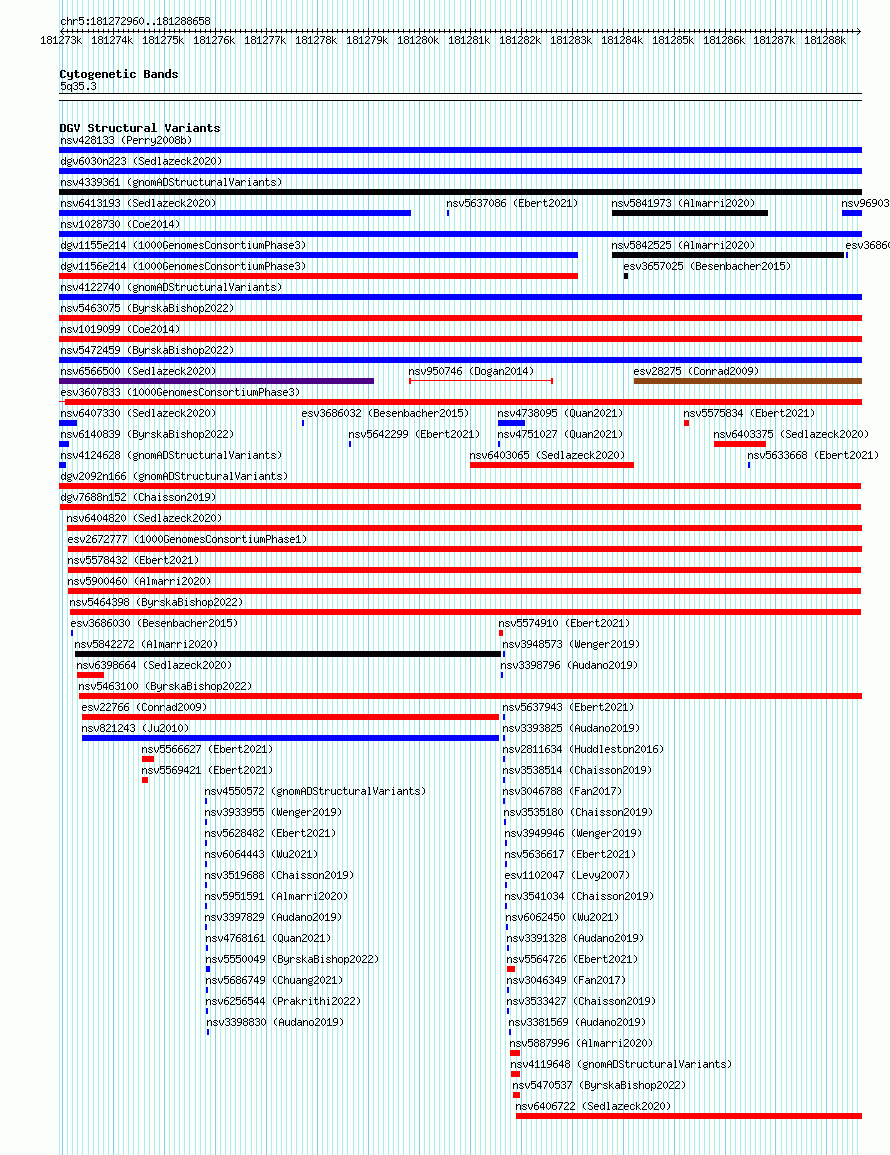Select the esv3686030 (Besenbacher2015) label
Screen dimensions: 890x1155
click(x=154, y=623)
